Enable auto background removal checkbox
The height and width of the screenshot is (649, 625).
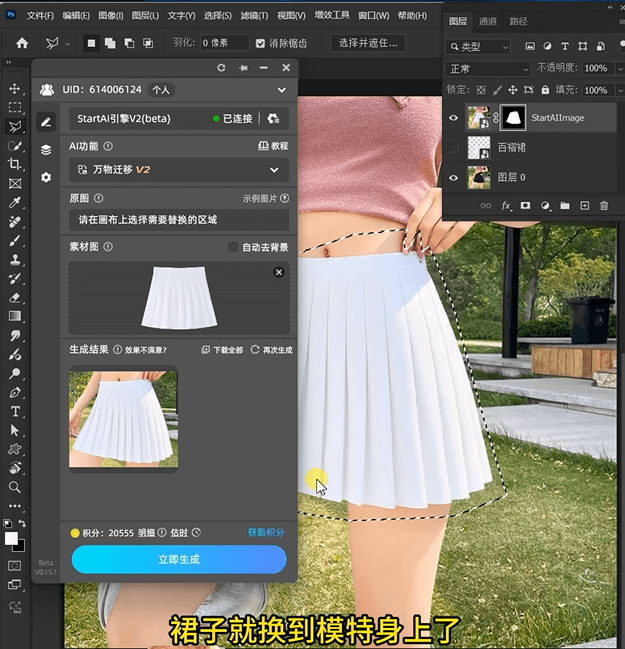click(x=233, y=247)
